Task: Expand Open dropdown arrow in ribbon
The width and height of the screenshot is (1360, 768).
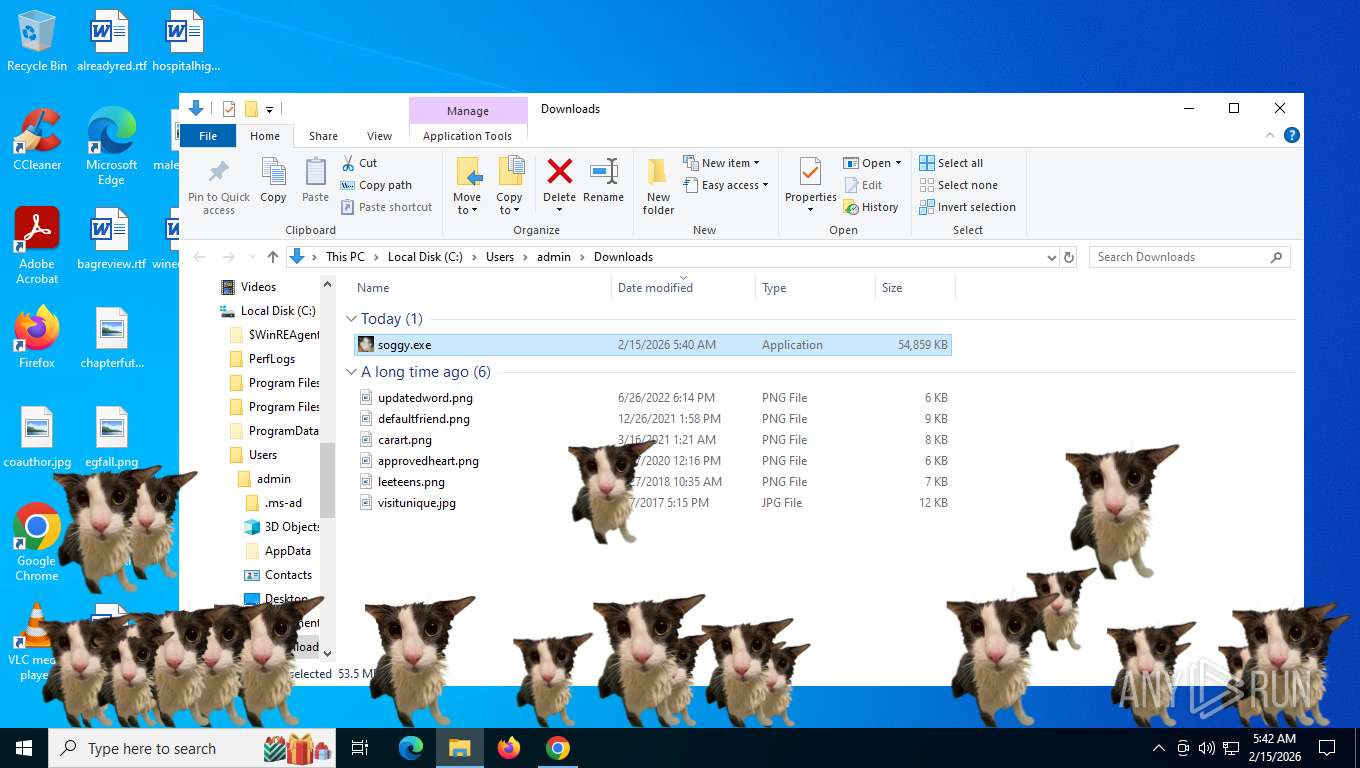Action: [898, 163]
